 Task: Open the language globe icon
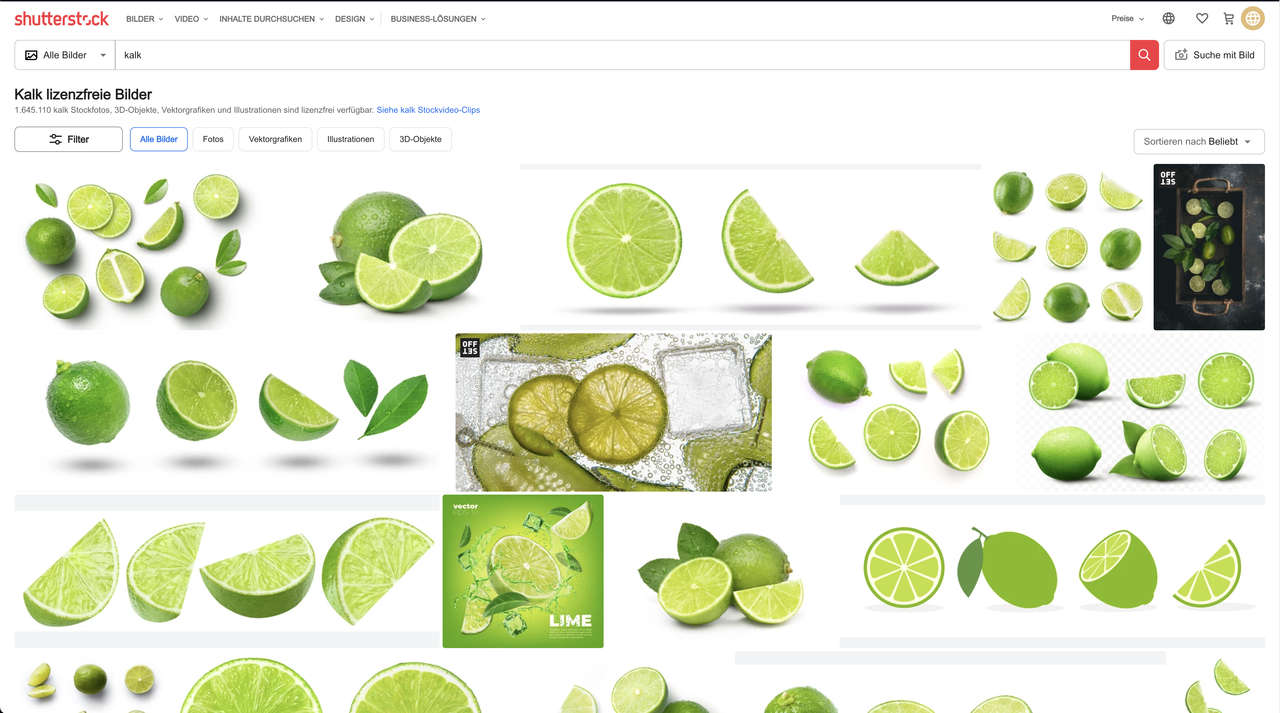click(x=1168, y=18)
